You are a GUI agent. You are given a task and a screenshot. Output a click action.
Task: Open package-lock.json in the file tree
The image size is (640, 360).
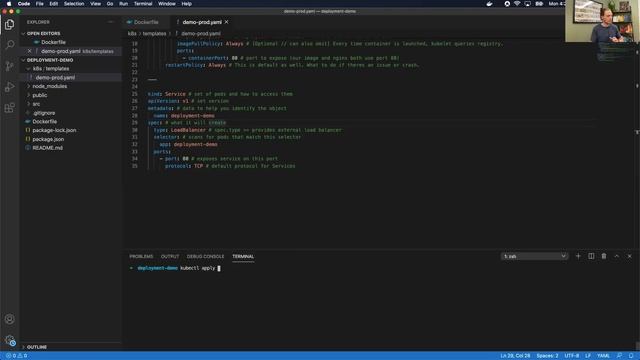click(x=54, y=130)
